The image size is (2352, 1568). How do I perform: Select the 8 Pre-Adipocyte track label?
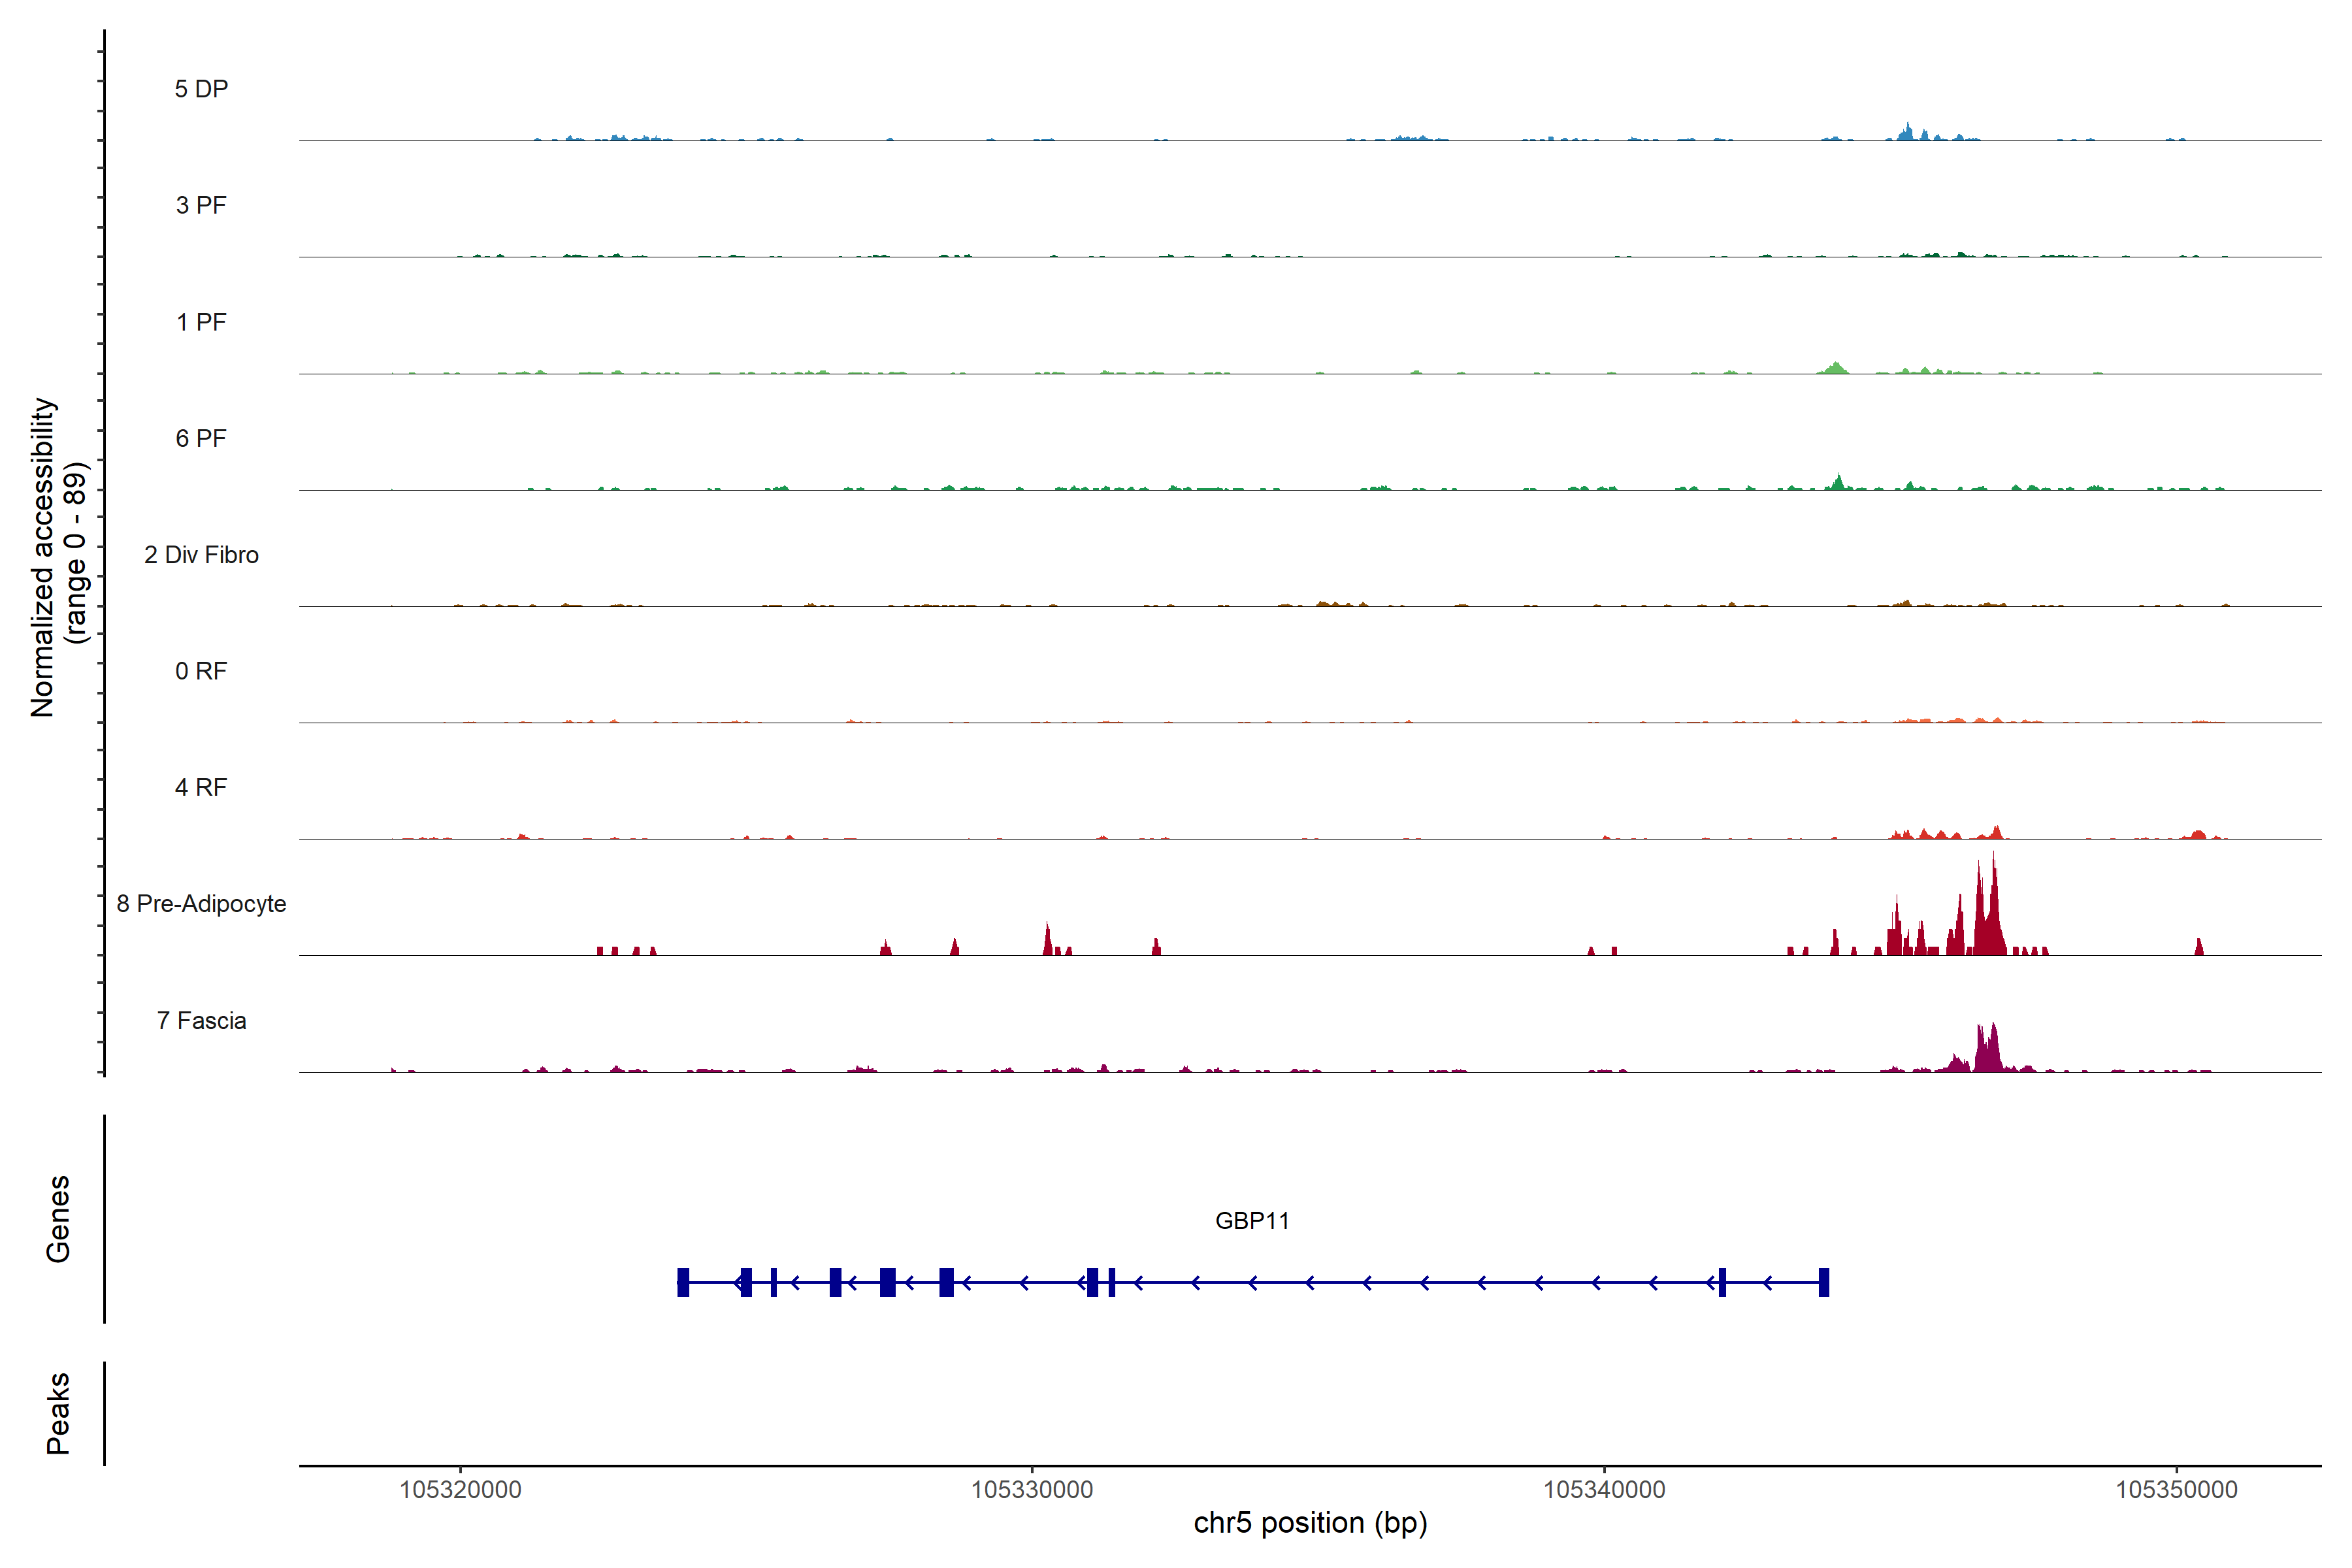coord(201,904)
